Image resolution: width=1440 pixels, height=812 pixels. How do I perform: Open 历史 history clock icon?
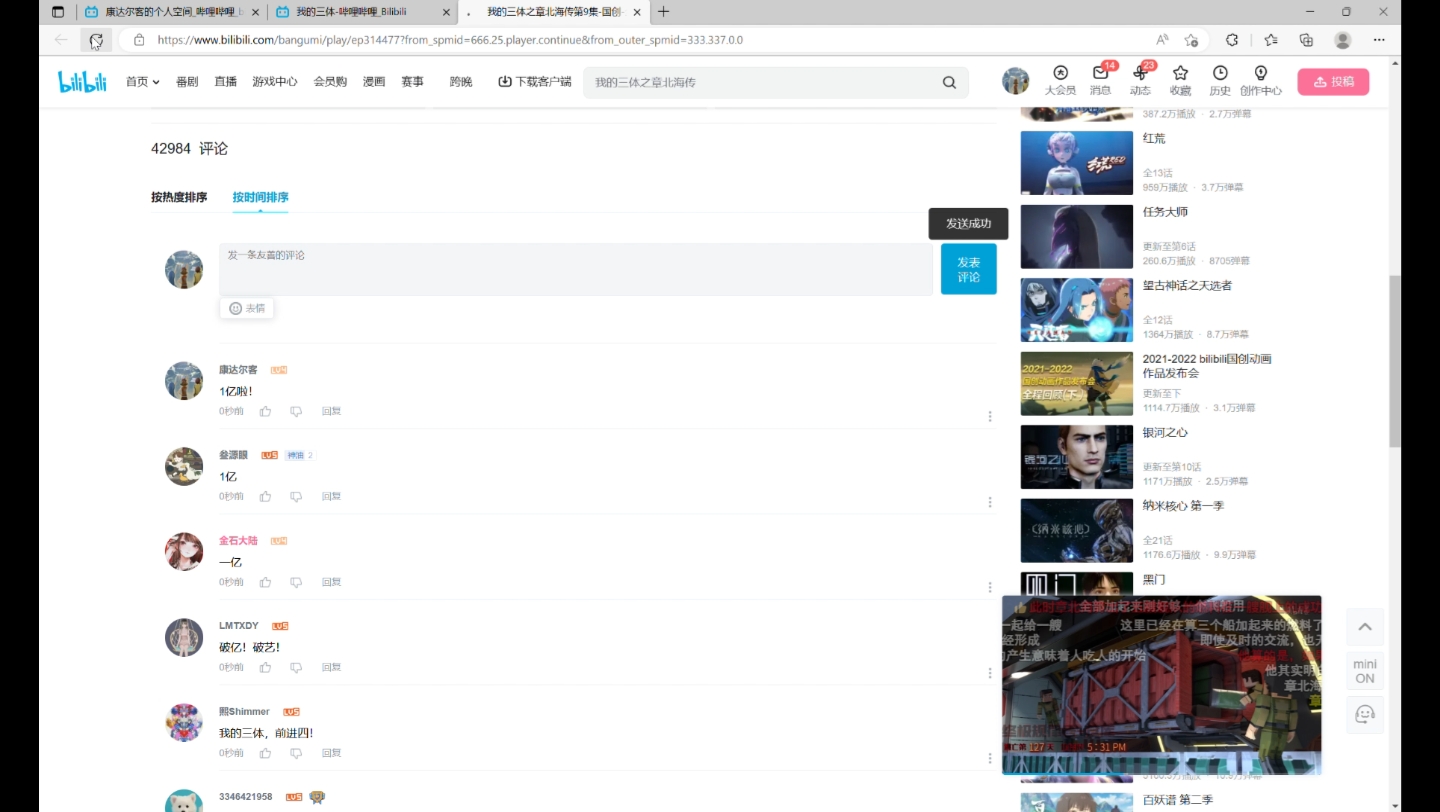[1220, 81]
